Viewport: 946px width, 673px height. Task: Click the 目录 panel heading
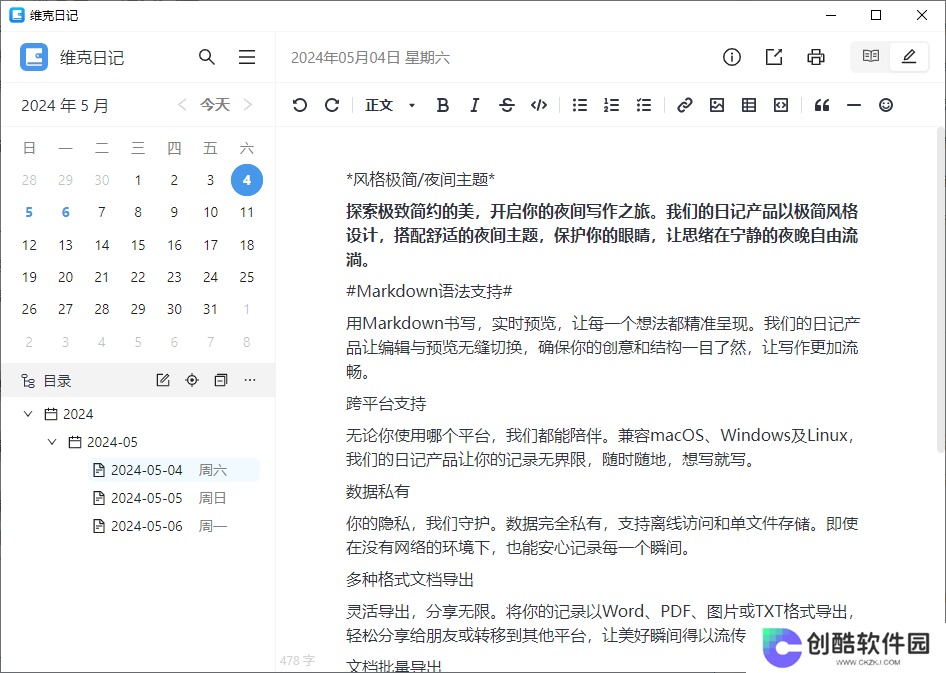[x=57, y=381]
